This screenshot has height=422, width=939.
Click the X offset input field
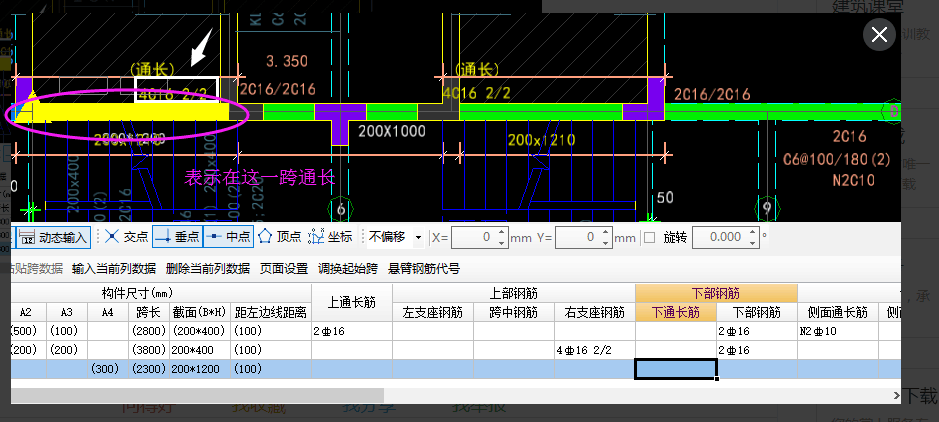coord(474,237)
